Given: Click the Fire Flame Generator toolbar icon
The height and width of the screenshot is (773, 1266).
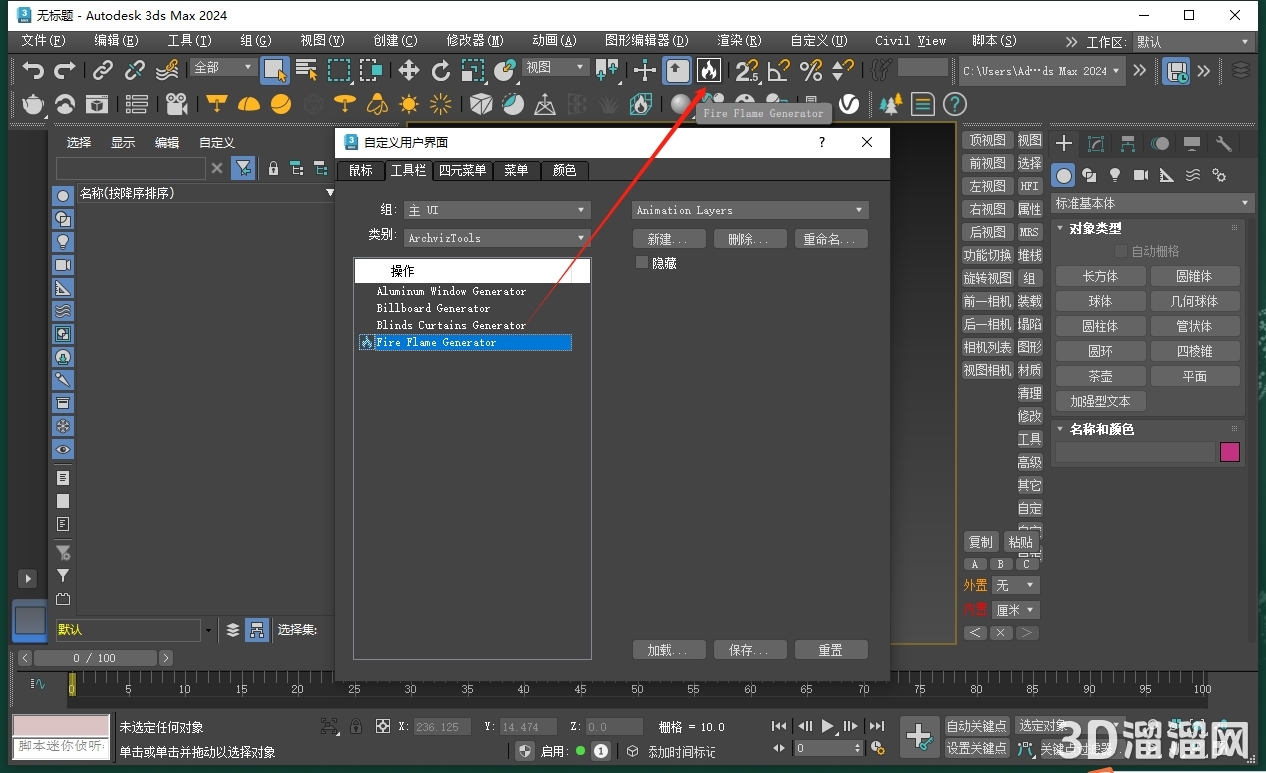Looking at the screenshot, I should coord(709,70).
